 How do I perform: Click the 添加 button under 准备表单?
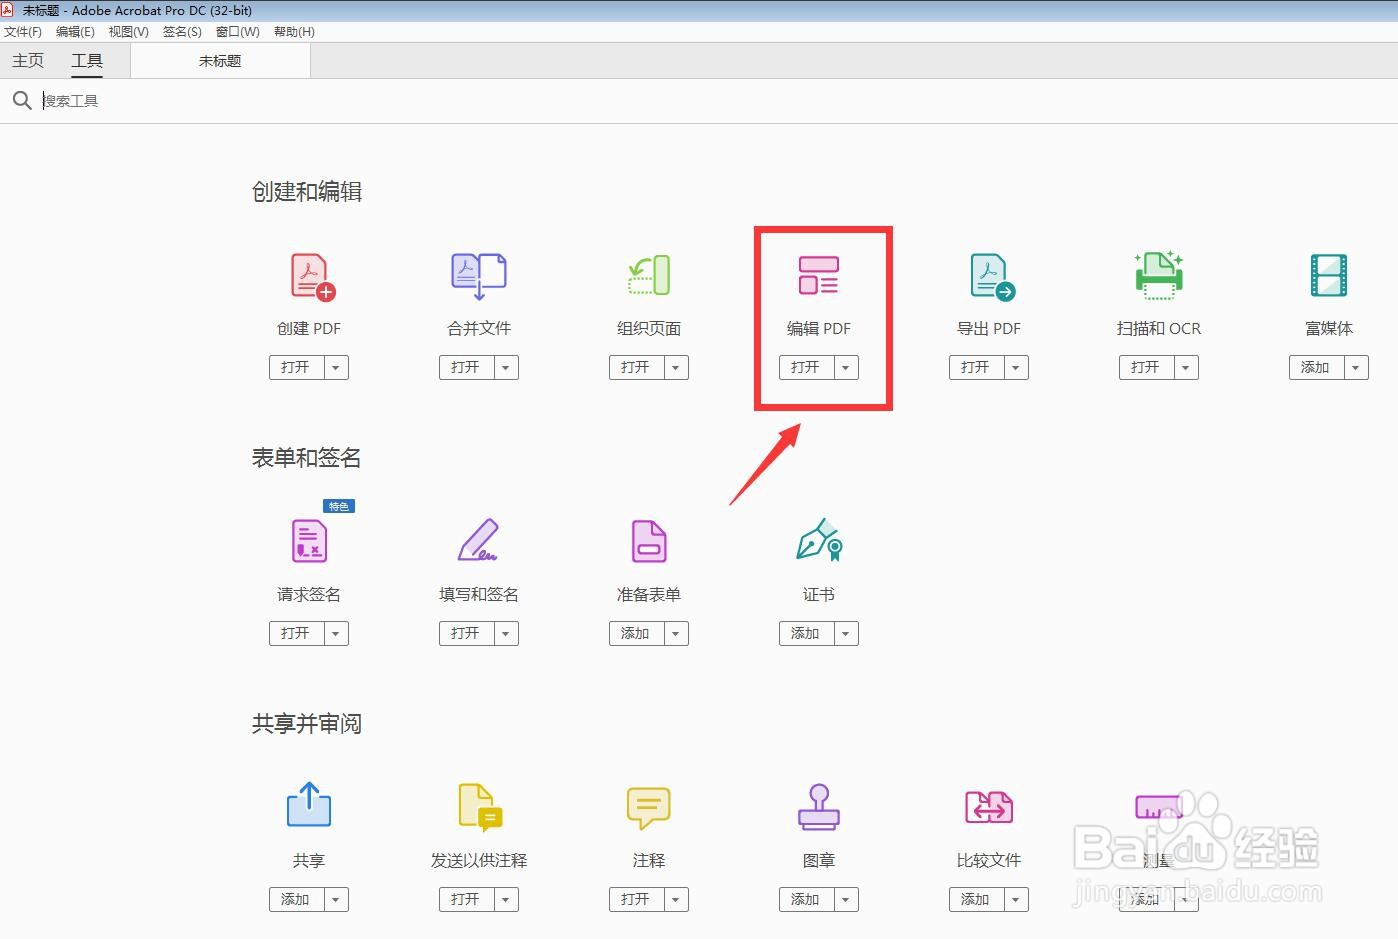(636, 633)
